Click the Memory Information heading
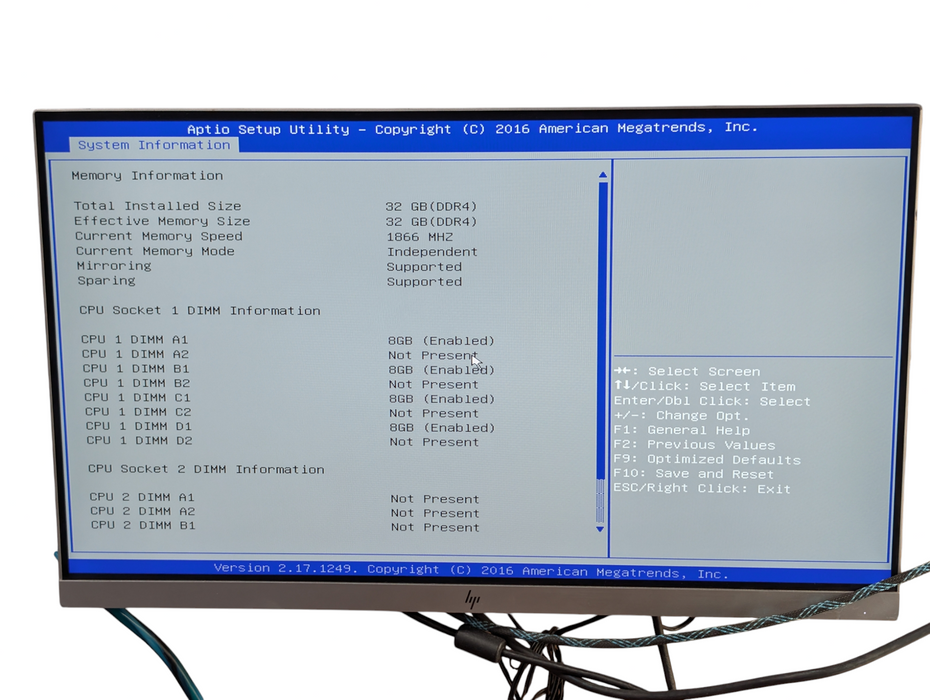This screenshot has width=930, height=700. [147, 176]
